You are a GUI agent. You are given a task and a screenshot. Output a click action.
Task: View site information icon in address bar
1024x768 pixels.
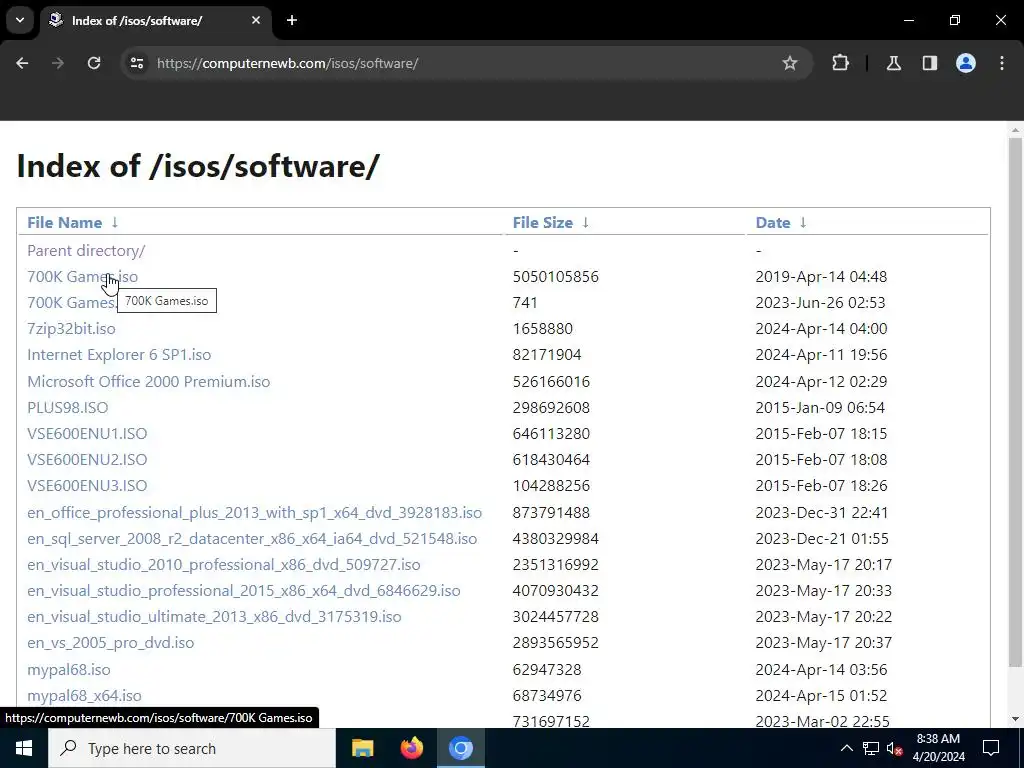[136, 63]
